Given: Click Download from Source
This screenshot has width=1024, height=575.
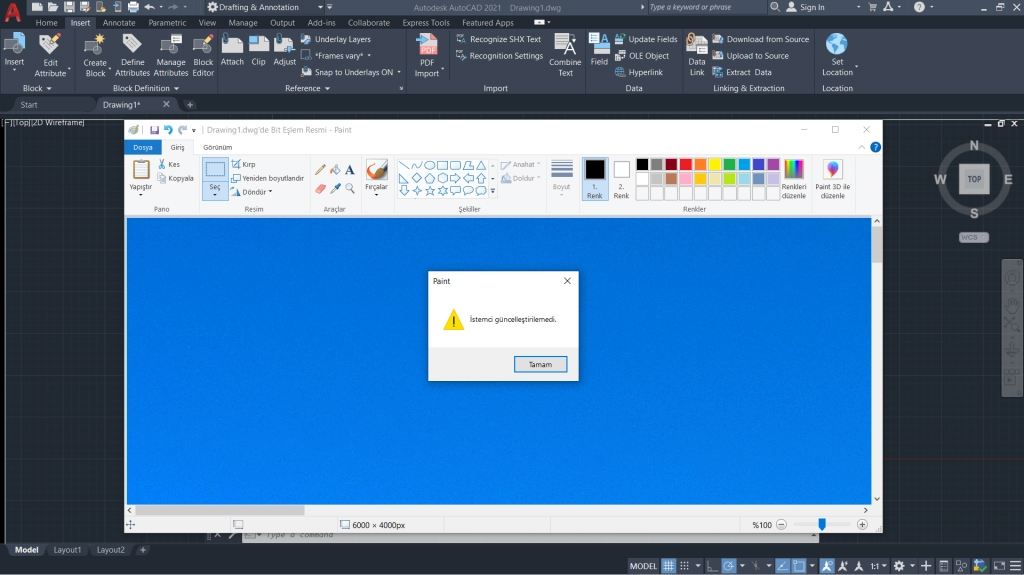Looking at the screenshot, I should pos(761,39).
